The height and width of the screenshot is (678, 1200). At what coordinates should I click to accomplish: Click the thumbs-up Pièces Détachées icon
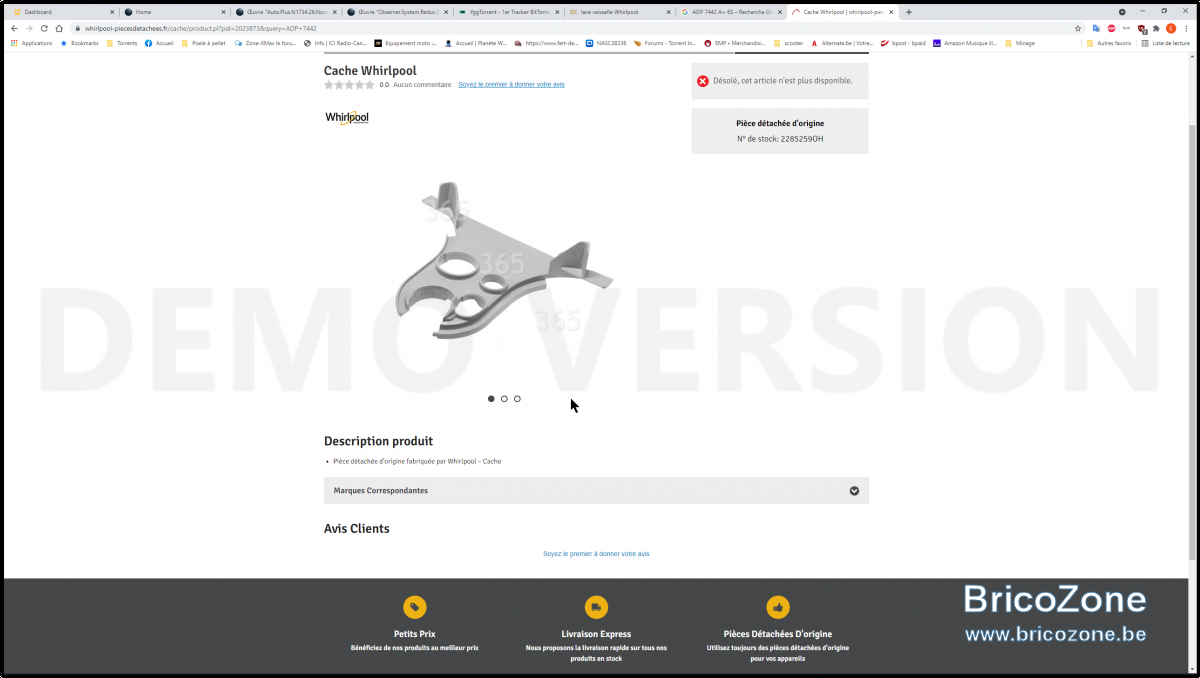(778, 607)
